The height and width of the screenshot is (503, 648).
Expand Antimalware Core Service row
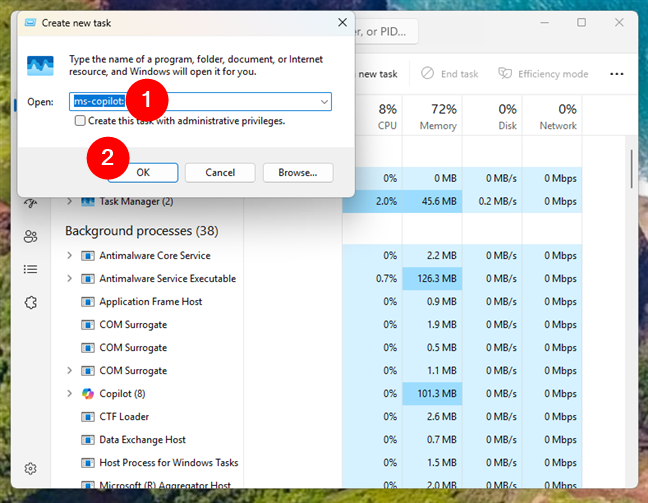(69, 255)
